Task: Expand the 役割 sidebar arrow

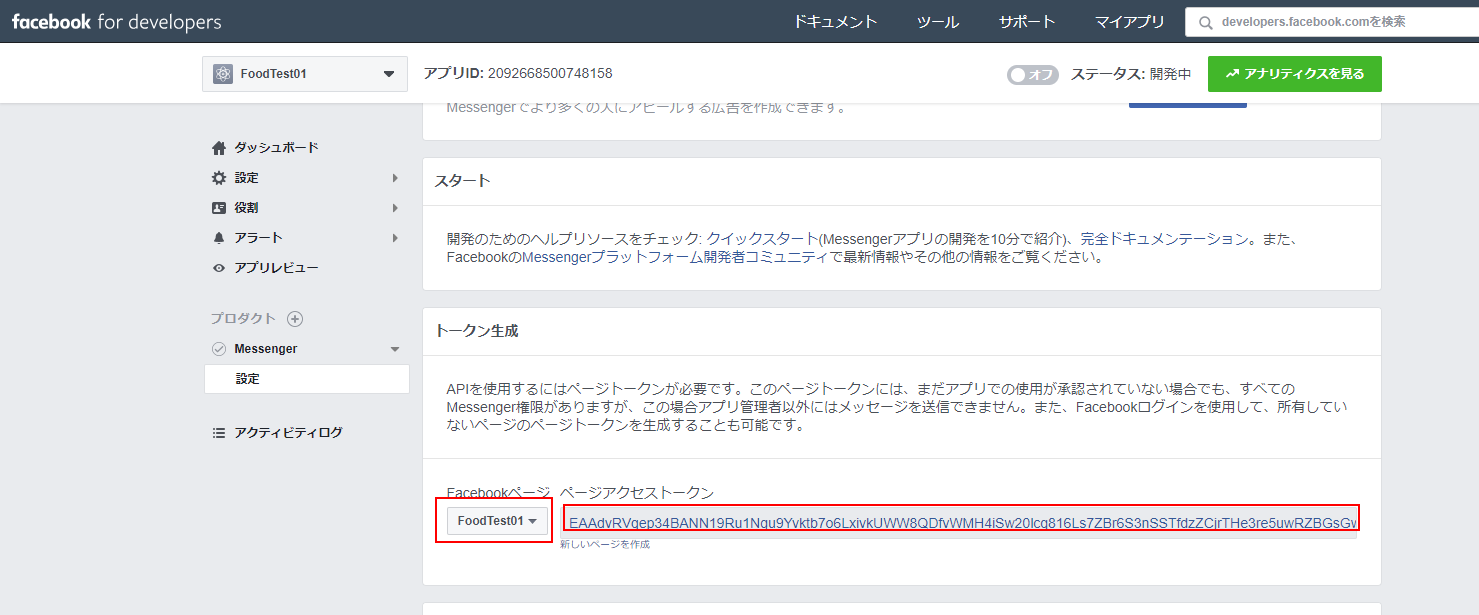Action: click(x=396, y=208)
